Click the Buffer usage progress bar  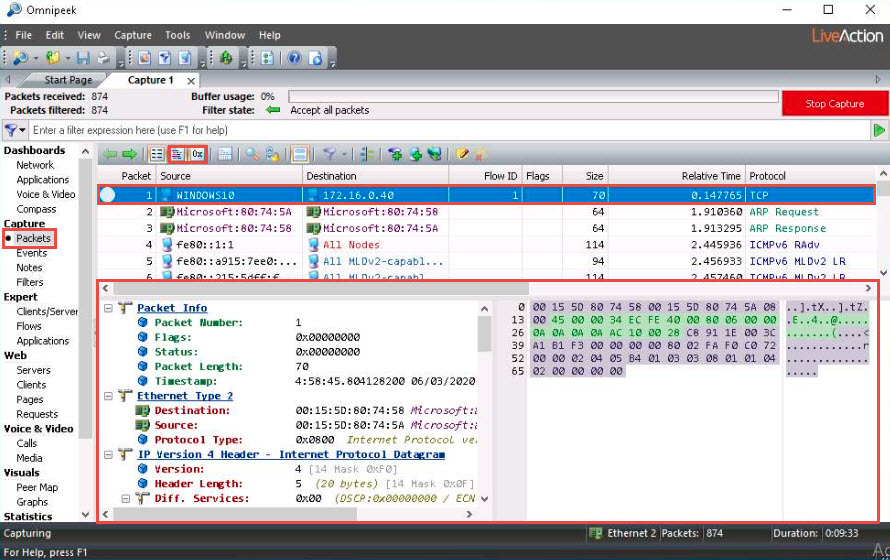(533, 96)
